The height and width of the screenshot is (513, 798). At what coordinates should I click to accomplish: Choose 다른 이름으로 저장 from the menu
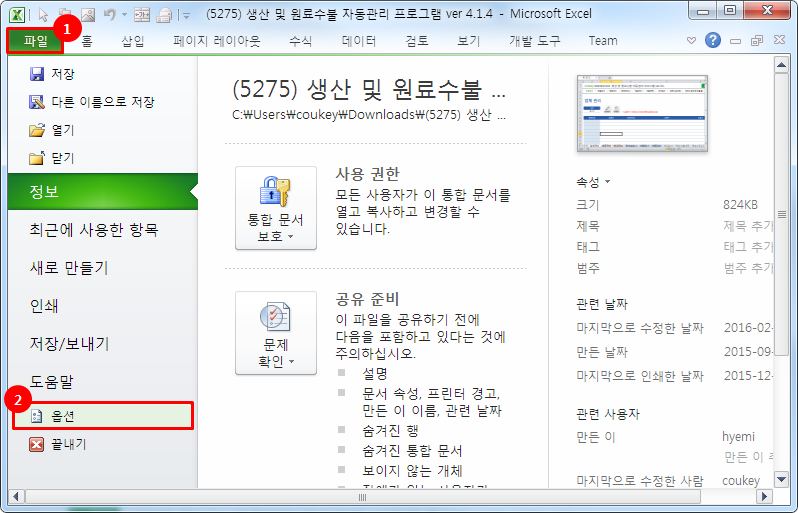102,102
